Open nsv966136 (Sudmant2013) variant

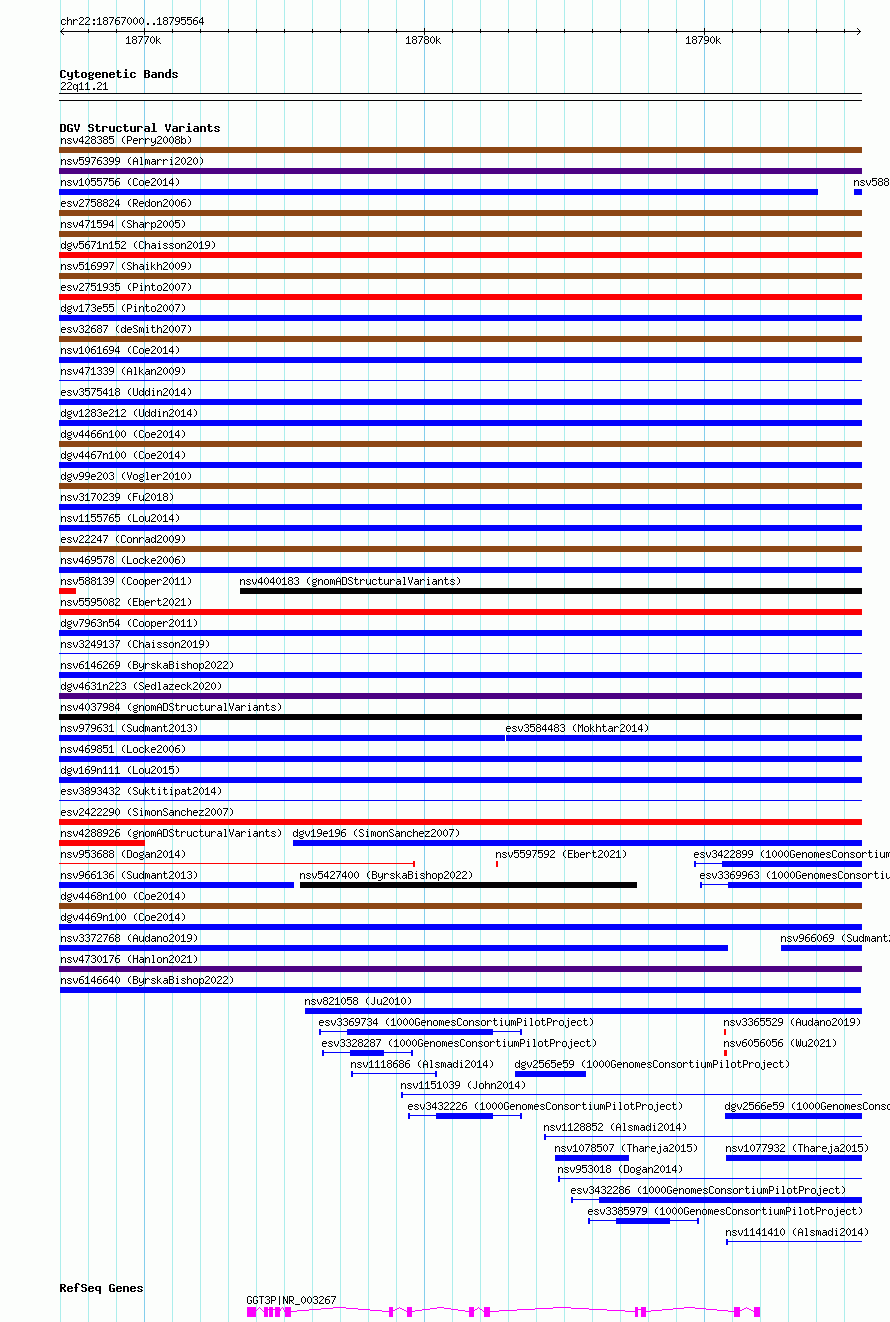click(129, 875)
